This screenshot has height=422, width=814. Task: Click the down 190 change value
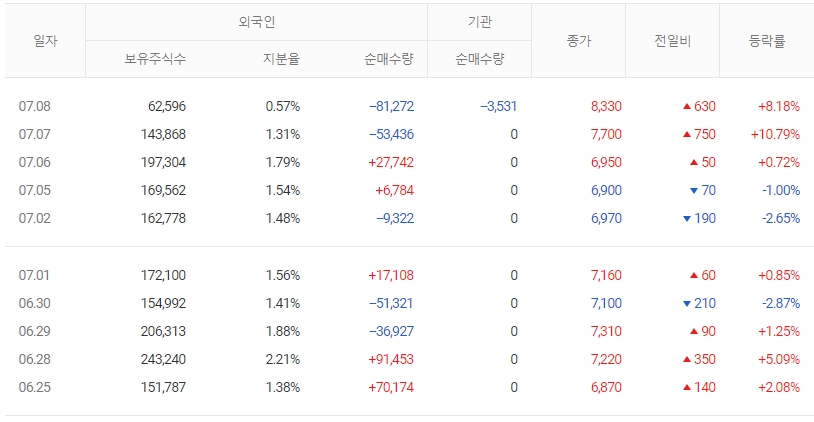click(699, 219)
